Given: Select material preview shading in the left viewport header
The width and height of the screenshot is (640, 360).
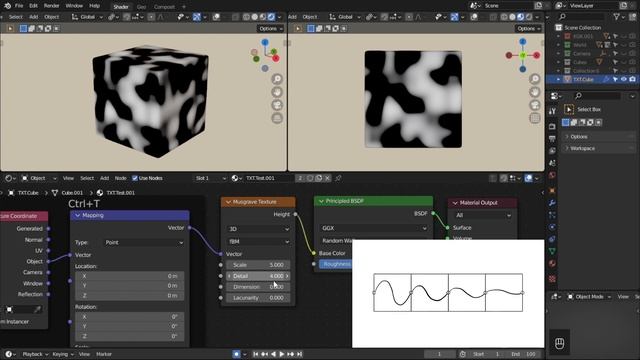Looking at the screenshot, I should 263,17.
